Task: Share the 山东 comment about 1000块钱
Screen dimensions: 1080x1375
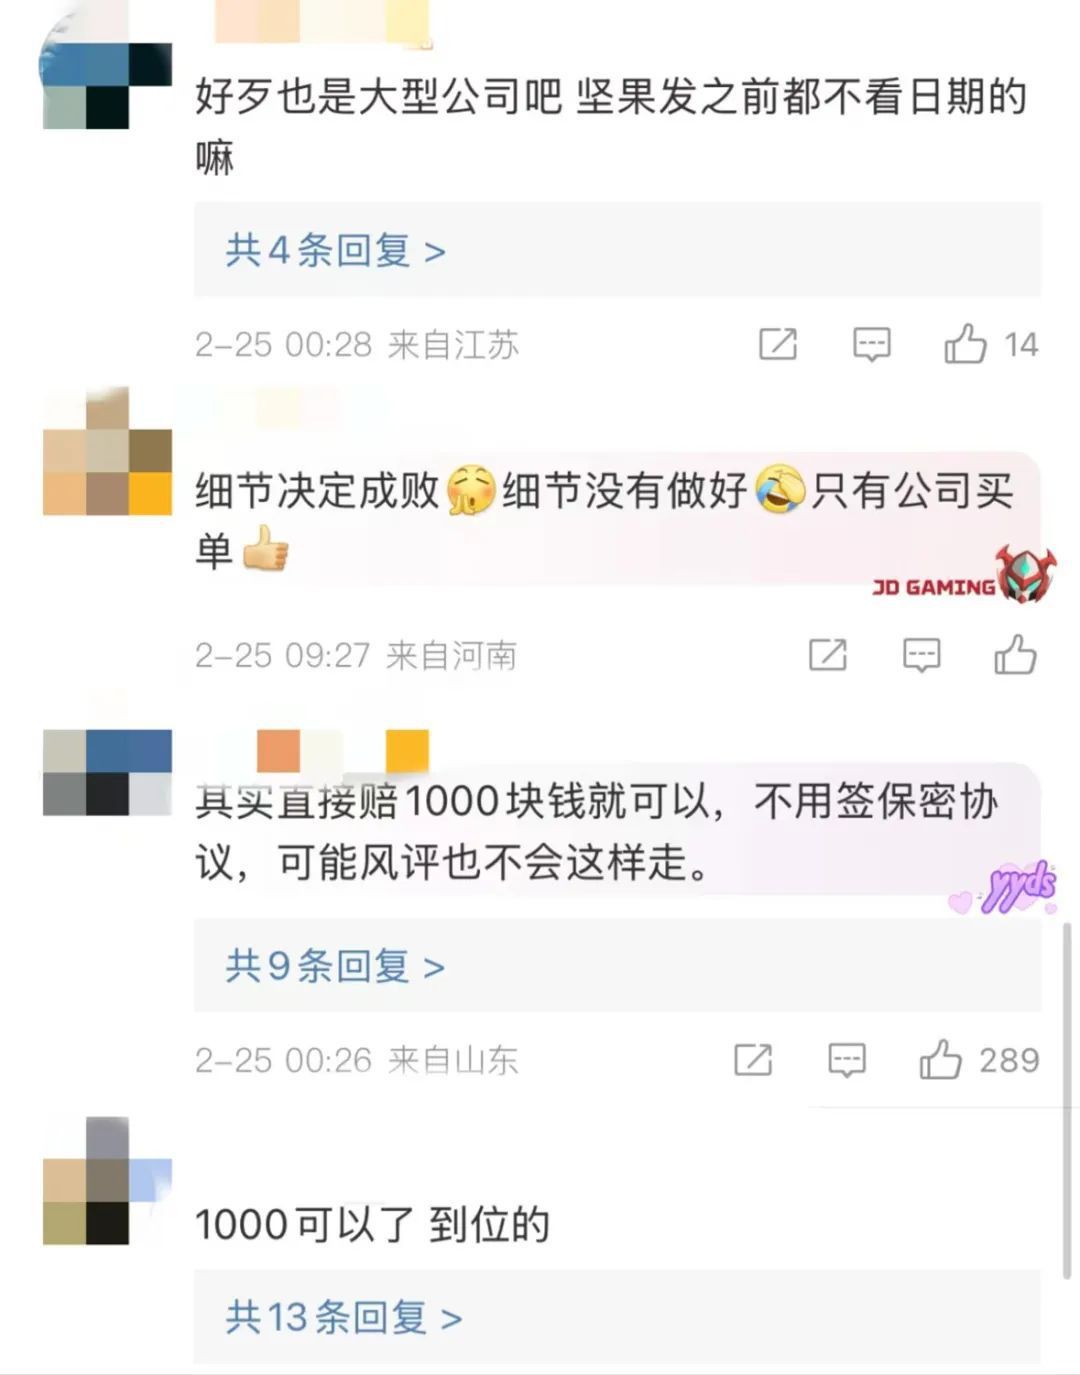Action: 753,1059
